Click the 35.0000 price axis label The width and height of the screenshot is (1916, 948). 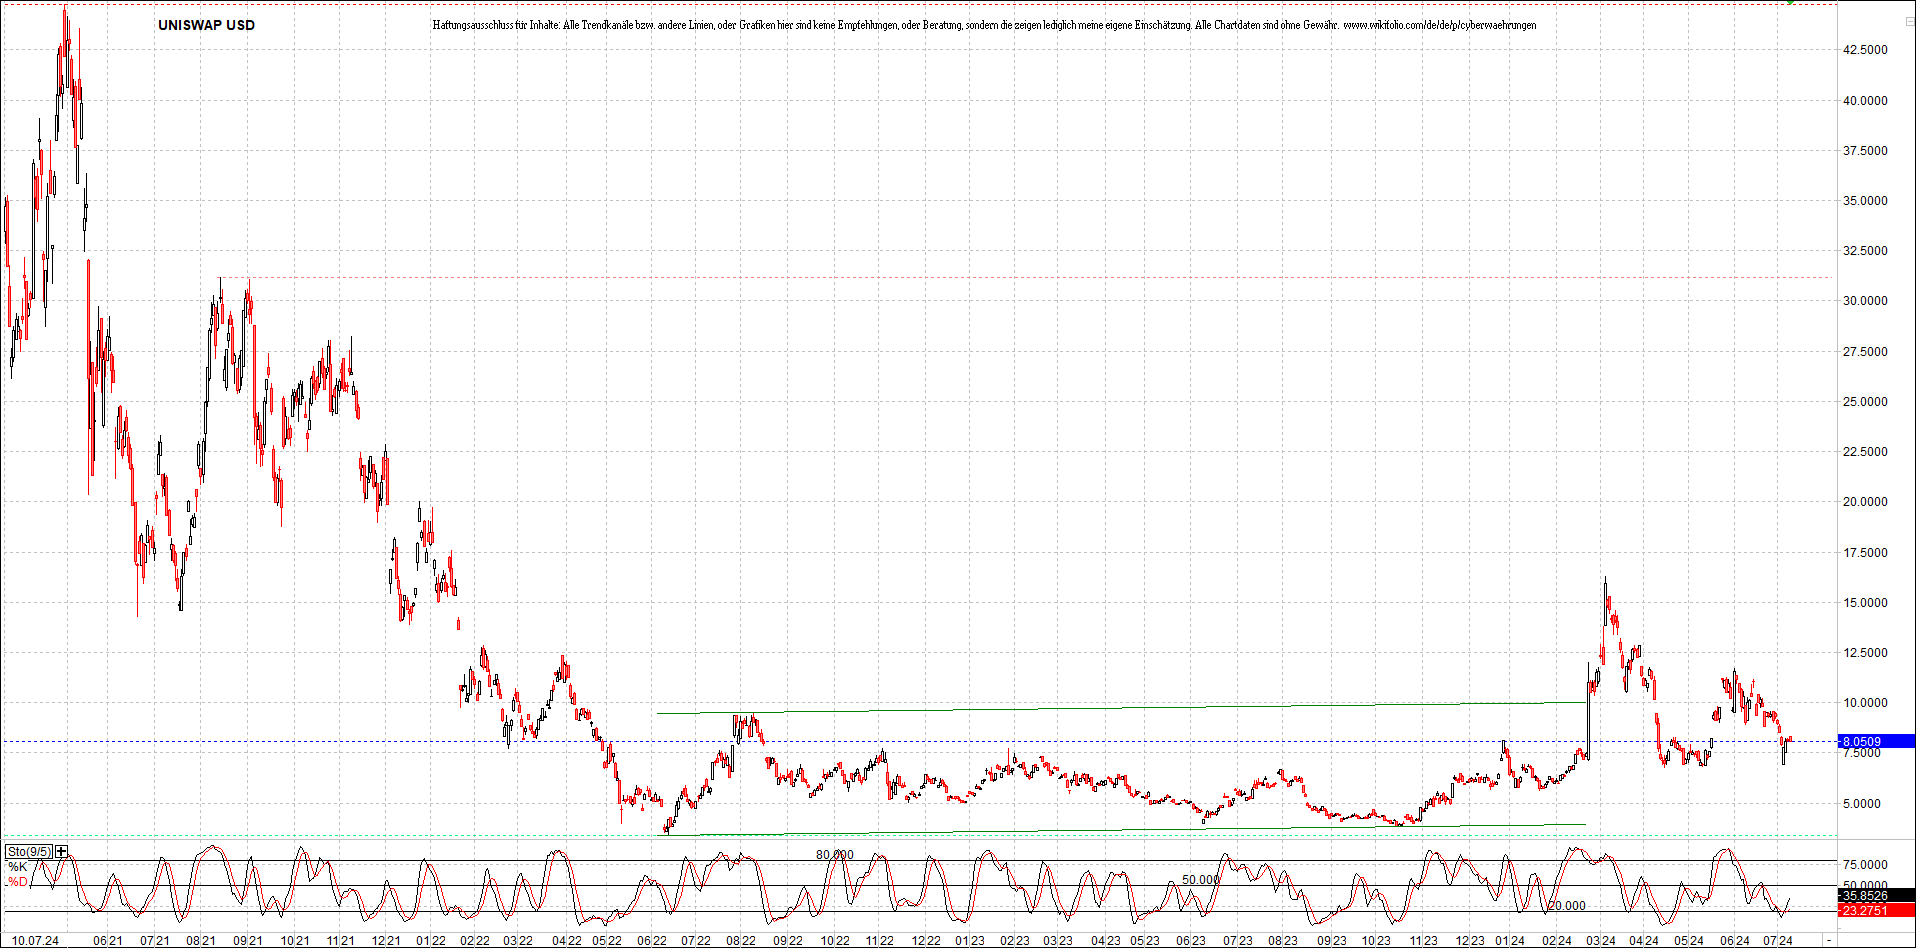point(1866,201)
